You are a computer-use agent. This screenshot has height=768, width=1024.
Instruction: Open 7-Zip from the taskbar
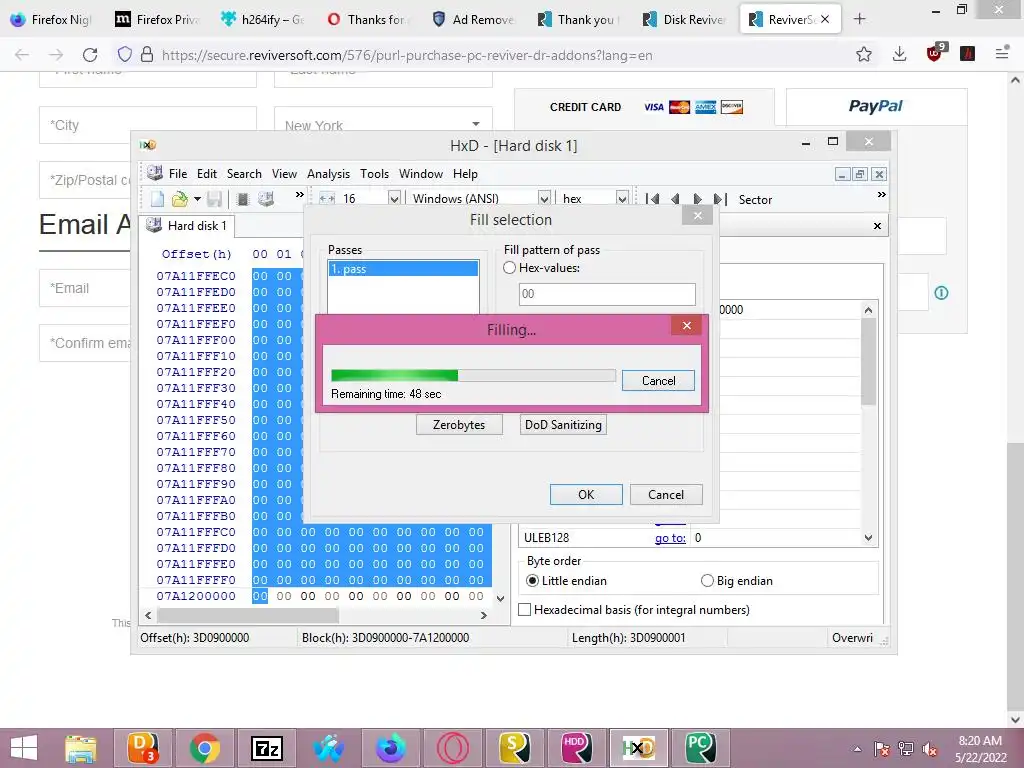click(x=266, y=748)
